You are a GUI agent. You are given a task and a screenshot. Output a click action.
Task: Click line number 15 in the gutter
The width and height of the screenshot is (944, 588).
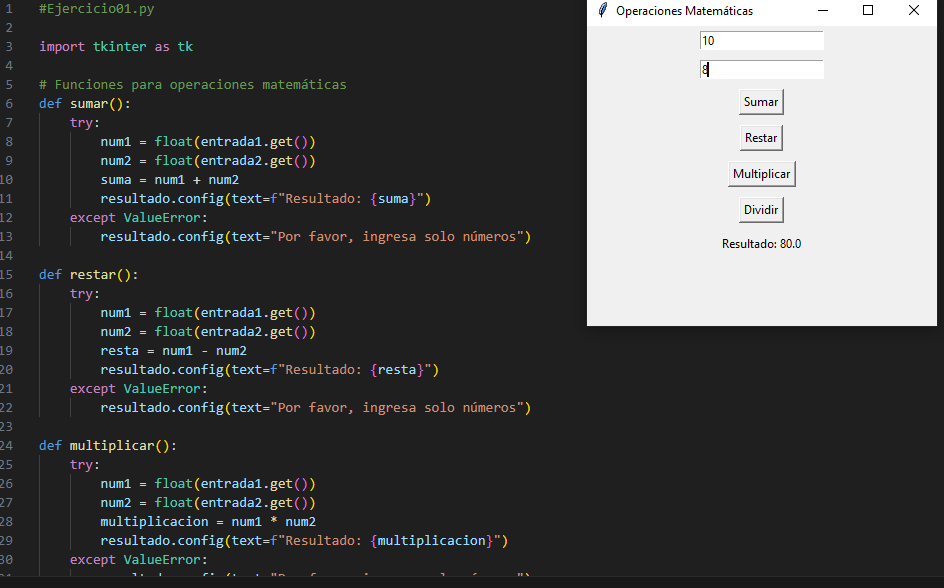9,274
